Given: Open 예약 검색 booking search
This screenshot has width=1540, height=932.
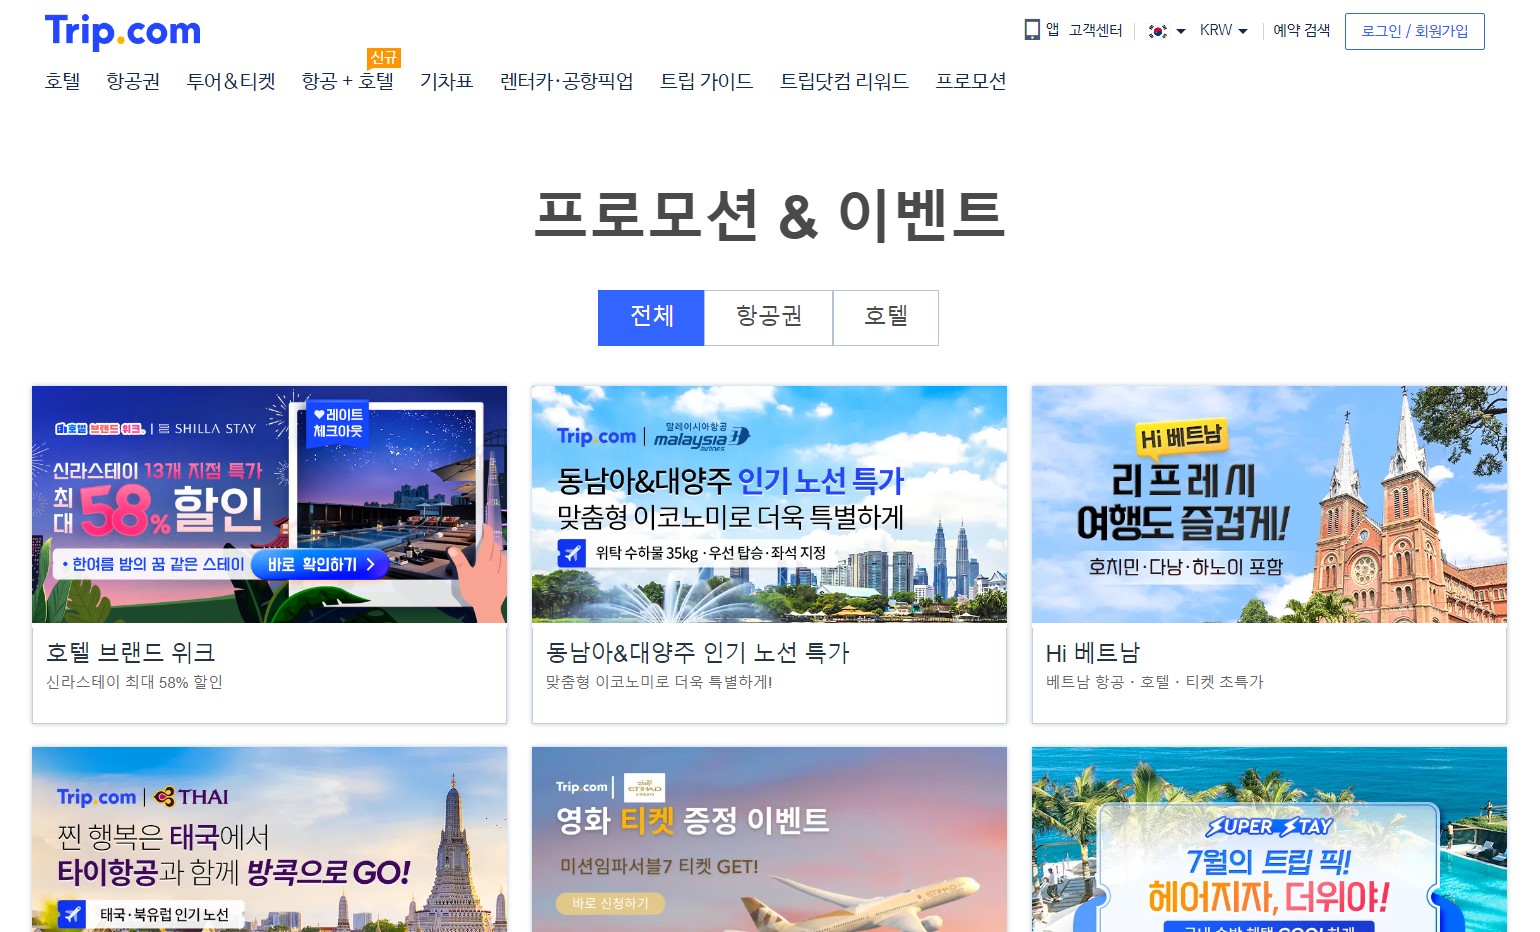Looking at the screenshot, I should (1301, 31).
